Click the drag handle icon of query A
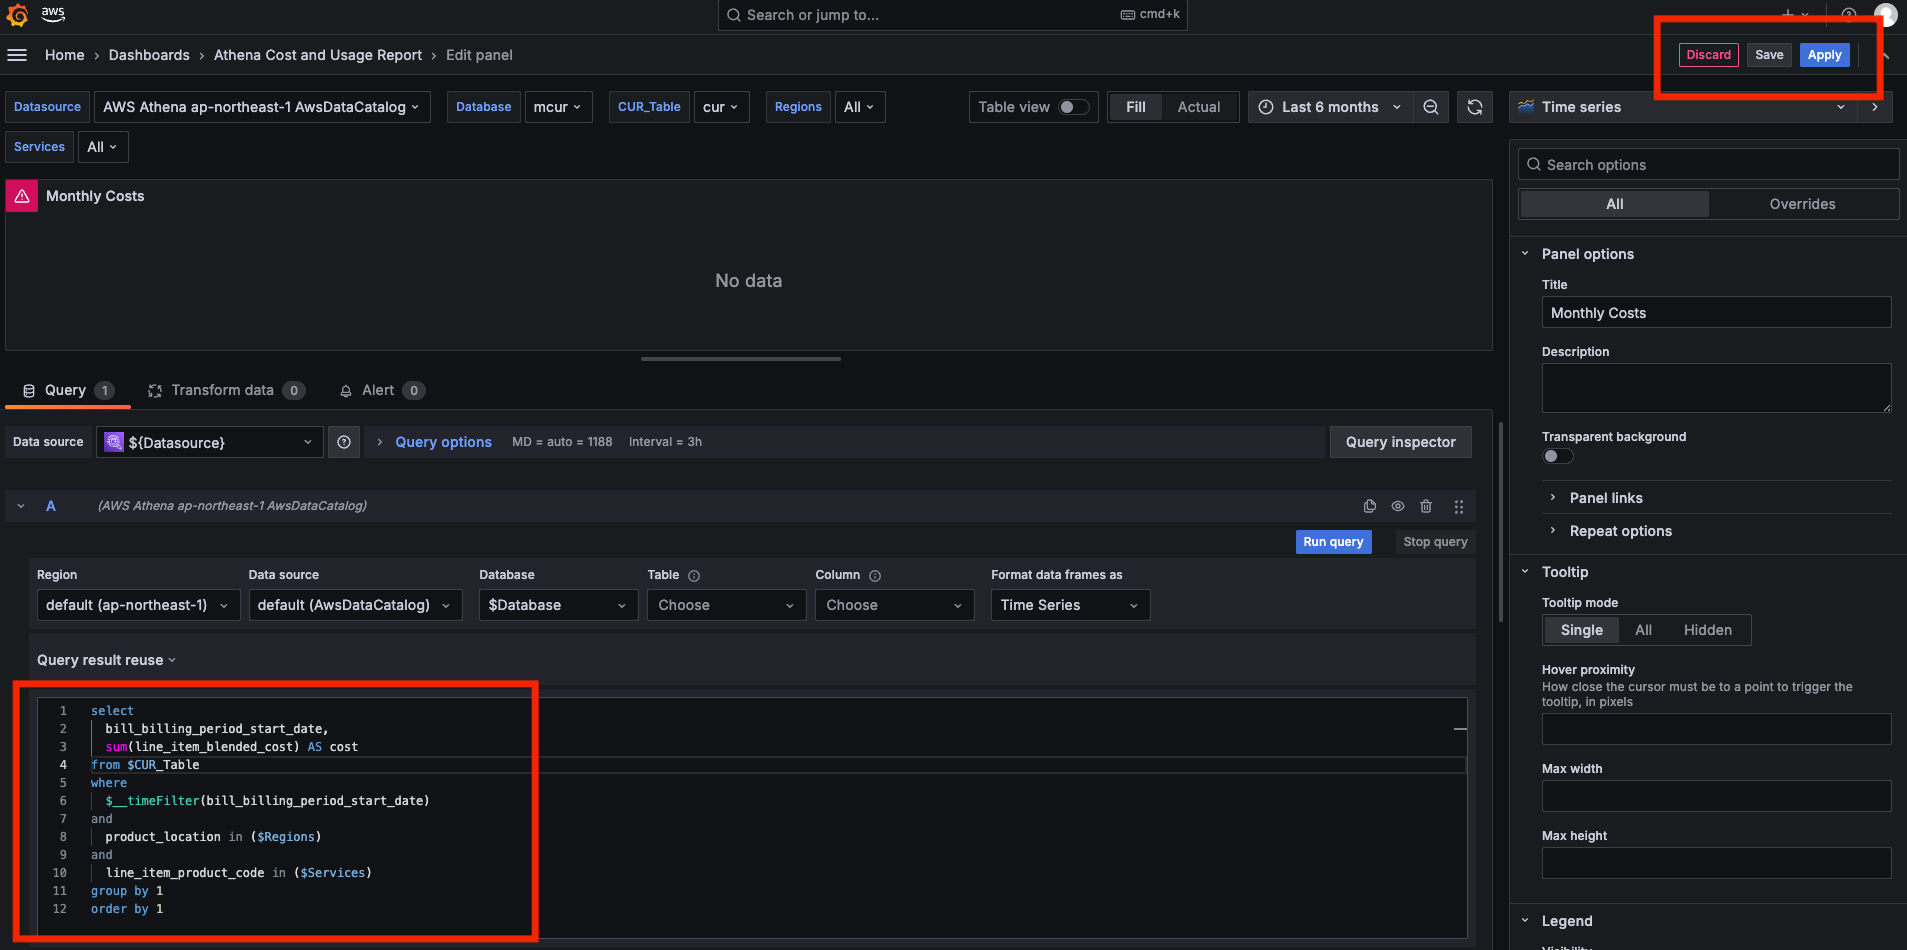1907x950 pixels. (x=1459, y=506)
